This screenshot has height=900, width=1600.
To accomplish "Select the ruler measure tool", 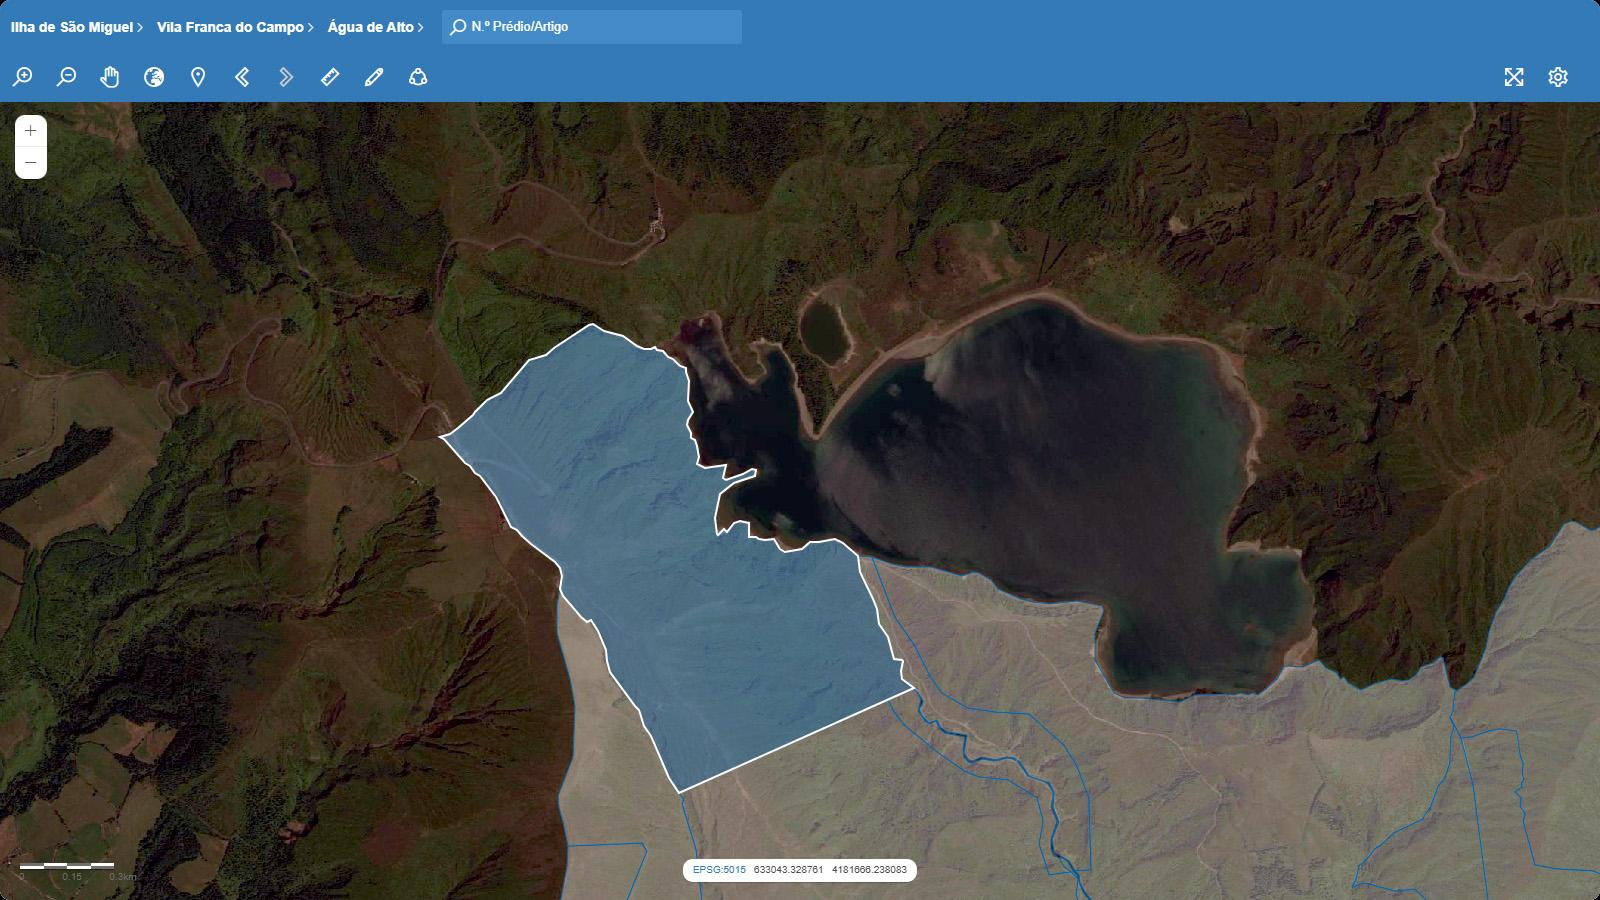I will click(x=330, y=77).
